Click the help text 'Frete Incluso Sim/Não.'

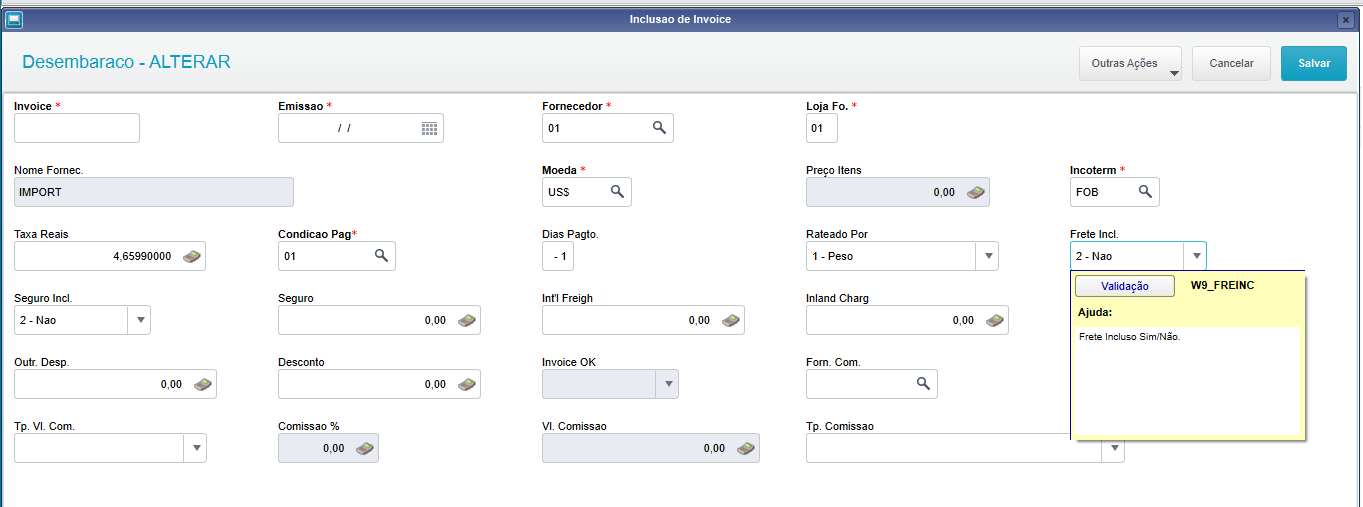[1130, 337]
